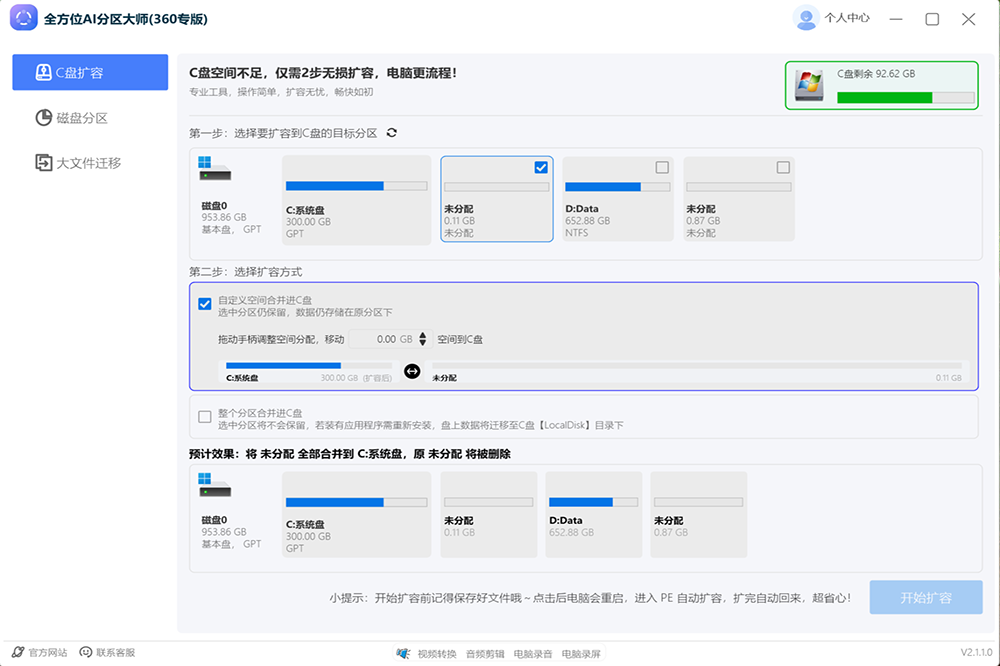Click the refresh icon next to step one
Screen dimensions: 1000x666
[x=391, y=133]
